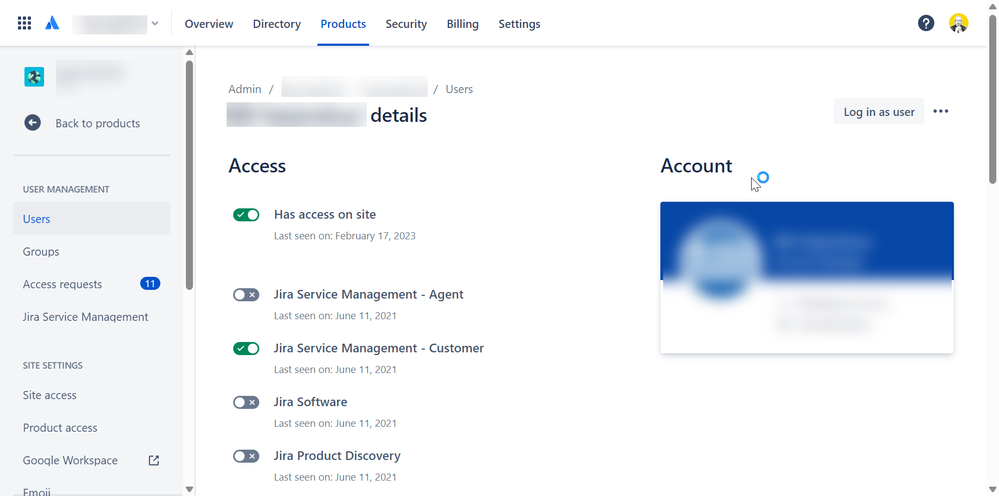Image resolution: width=999 pixels, height=496 pixels.
Task: Click the Access section heading
Action: coord(257,166)
